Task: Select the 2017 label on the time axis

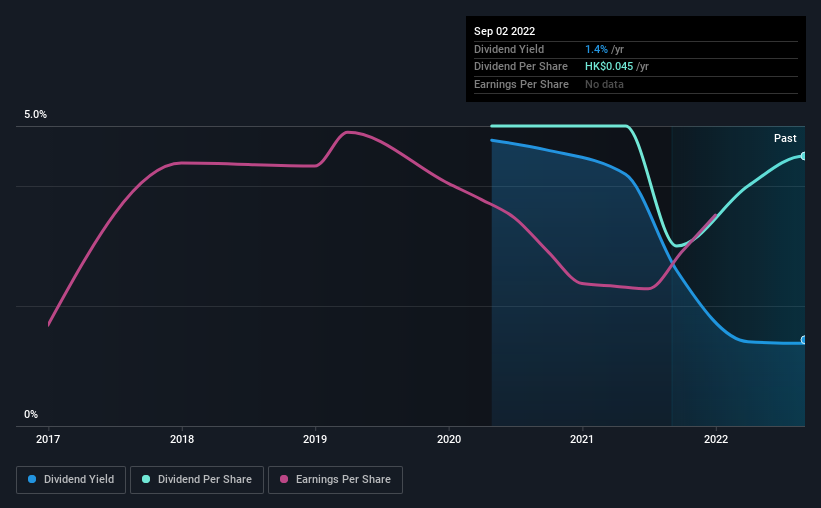Action: pyautogui.click(x=48, y=439)
